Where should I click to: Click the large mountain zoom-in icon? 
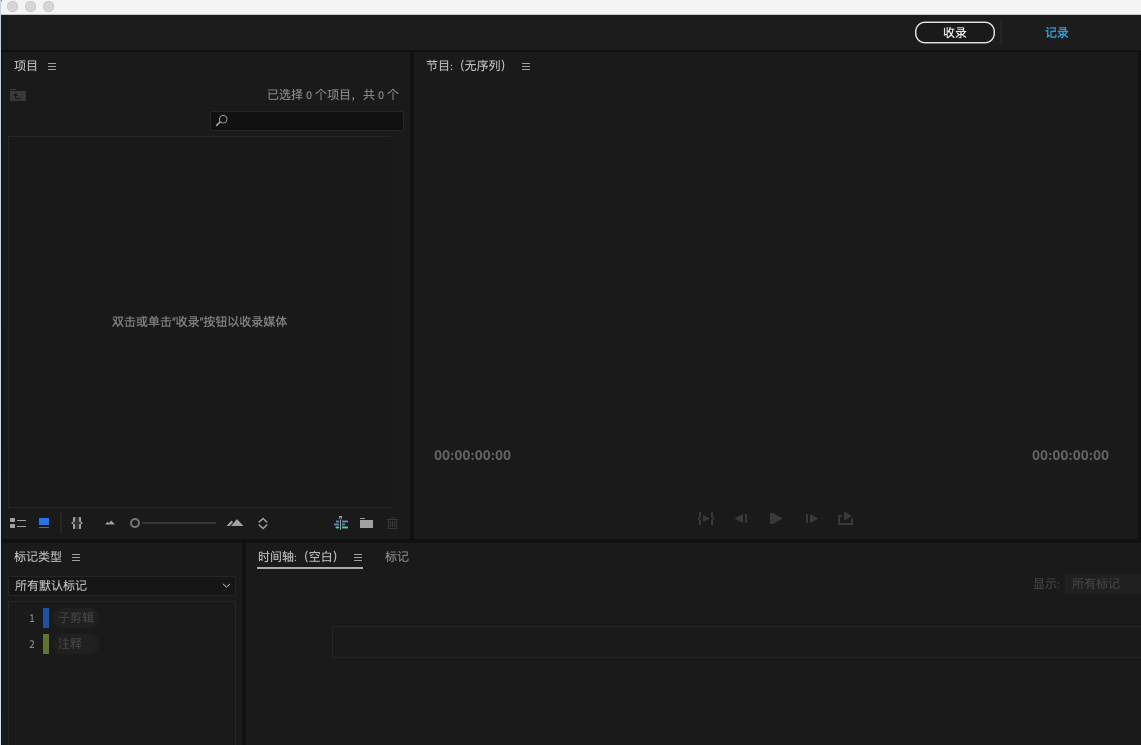click(x=235, y=523)
